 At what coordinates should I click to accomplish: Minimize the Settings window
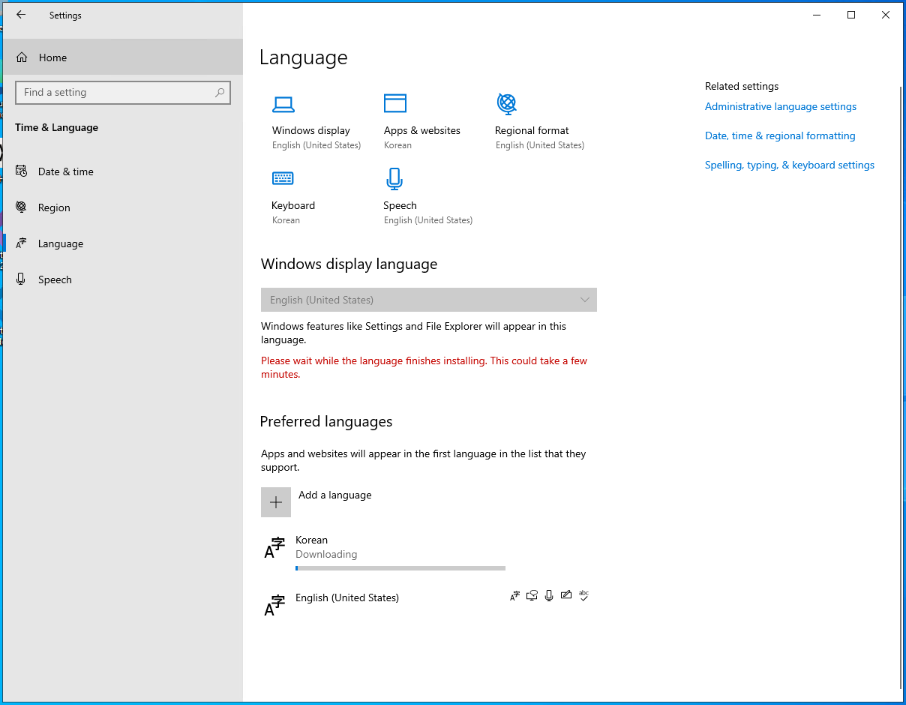coord(816,15)
